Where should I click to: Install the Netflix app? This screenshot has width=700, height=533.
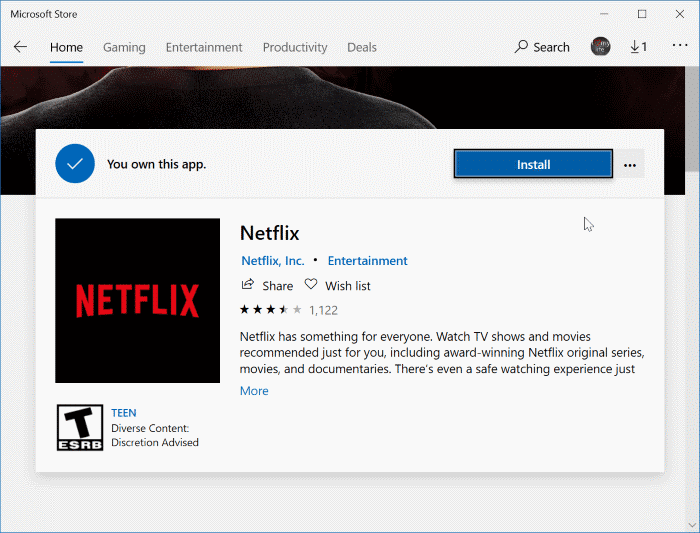pyautogui.click(x=533, y=164)
